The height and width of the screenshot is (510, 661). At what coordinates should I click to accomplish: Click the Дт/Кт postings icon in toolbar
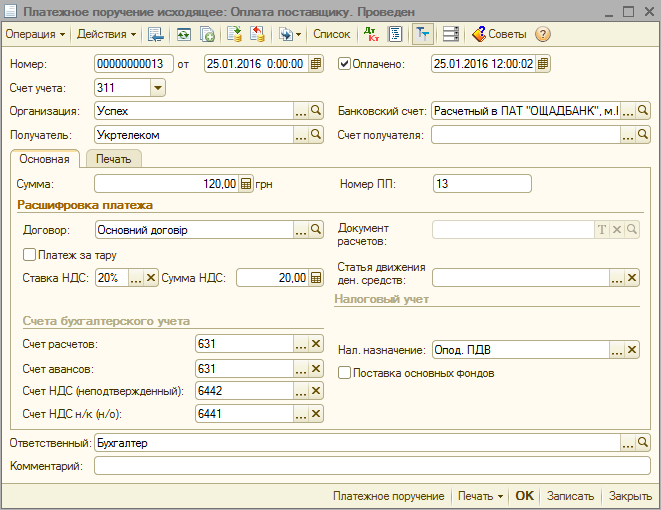click(371, 34)
